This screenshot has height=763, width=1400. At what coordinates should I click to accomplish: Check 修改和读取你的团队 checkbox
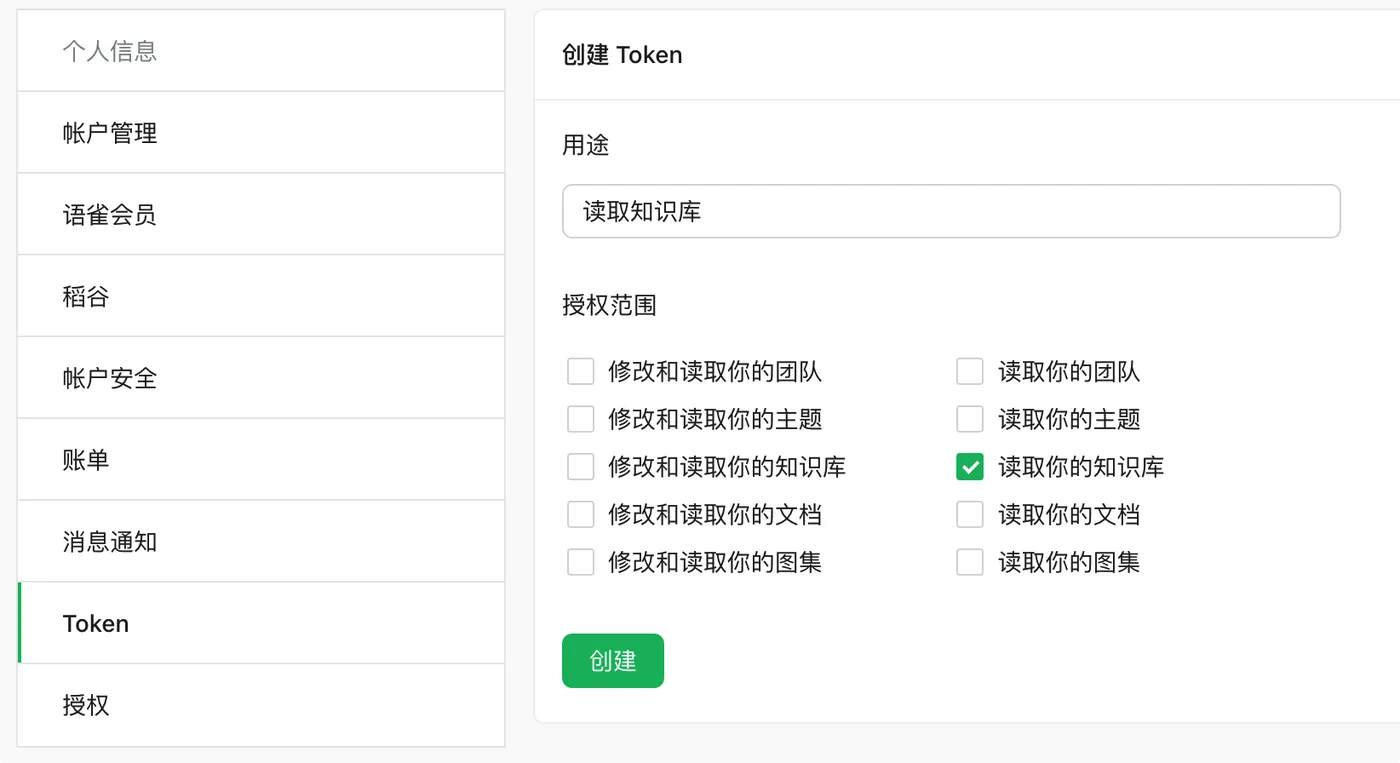[x=581, y=372]
